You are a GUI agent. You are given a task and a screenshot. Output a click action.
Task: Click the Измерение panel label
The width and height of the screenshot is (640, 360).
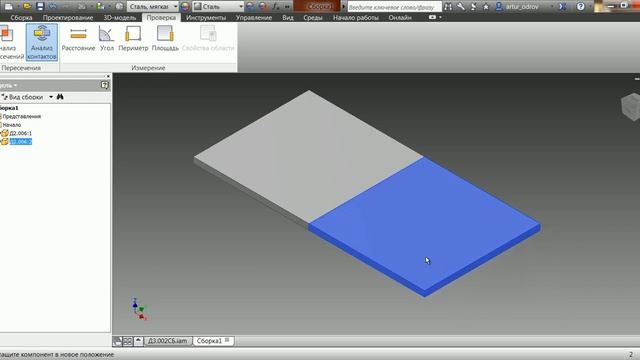(x=148, y=68)
